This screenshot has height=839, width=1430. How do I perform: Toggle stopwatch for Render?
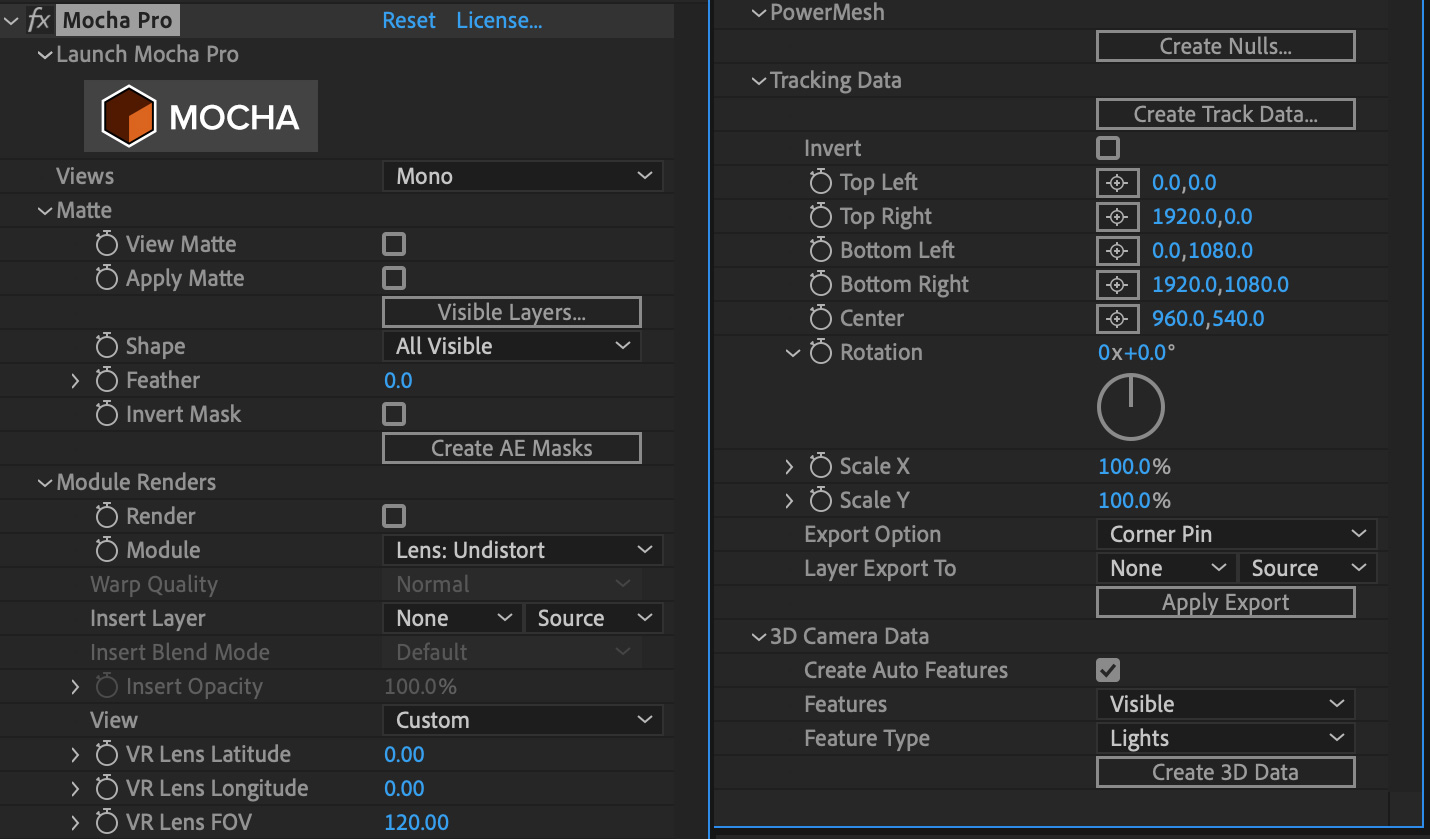107,516
